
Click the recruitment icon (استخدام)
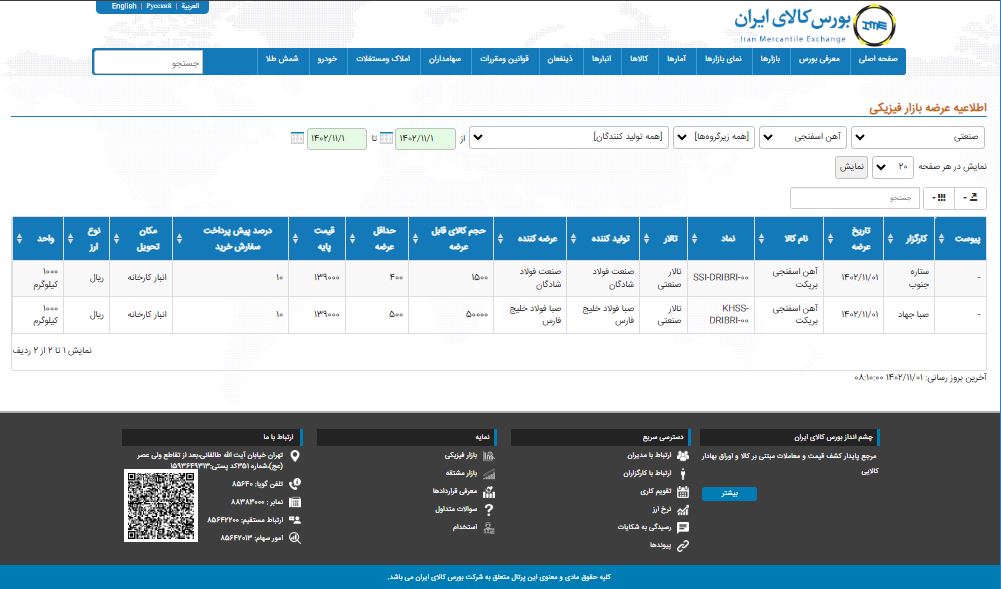(489, 528)
